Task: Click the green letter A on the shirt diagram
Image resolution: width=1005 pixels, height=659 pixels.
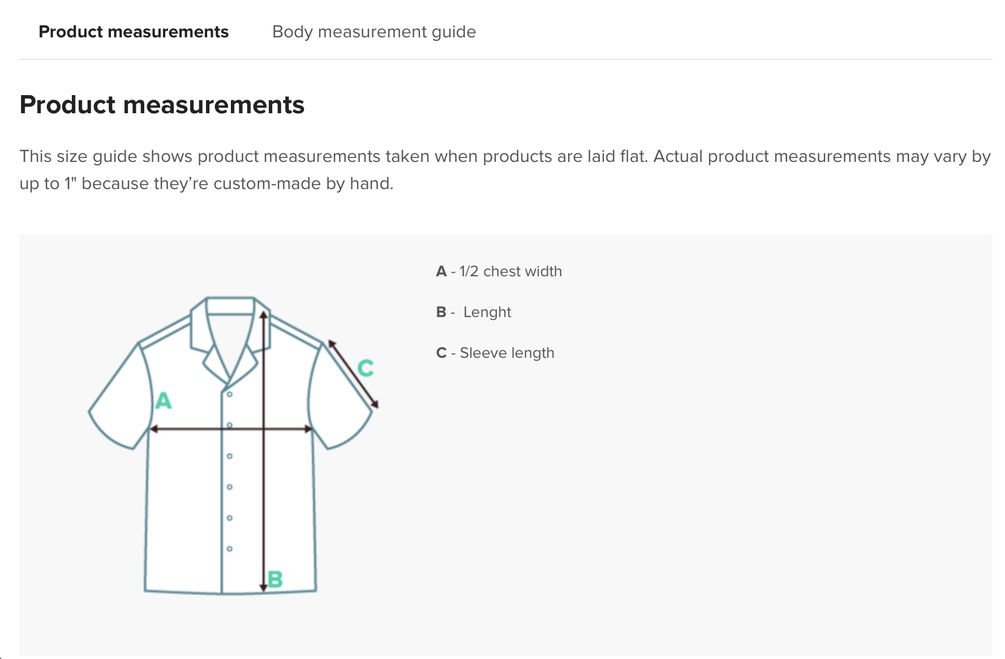Action: point(163,401)
